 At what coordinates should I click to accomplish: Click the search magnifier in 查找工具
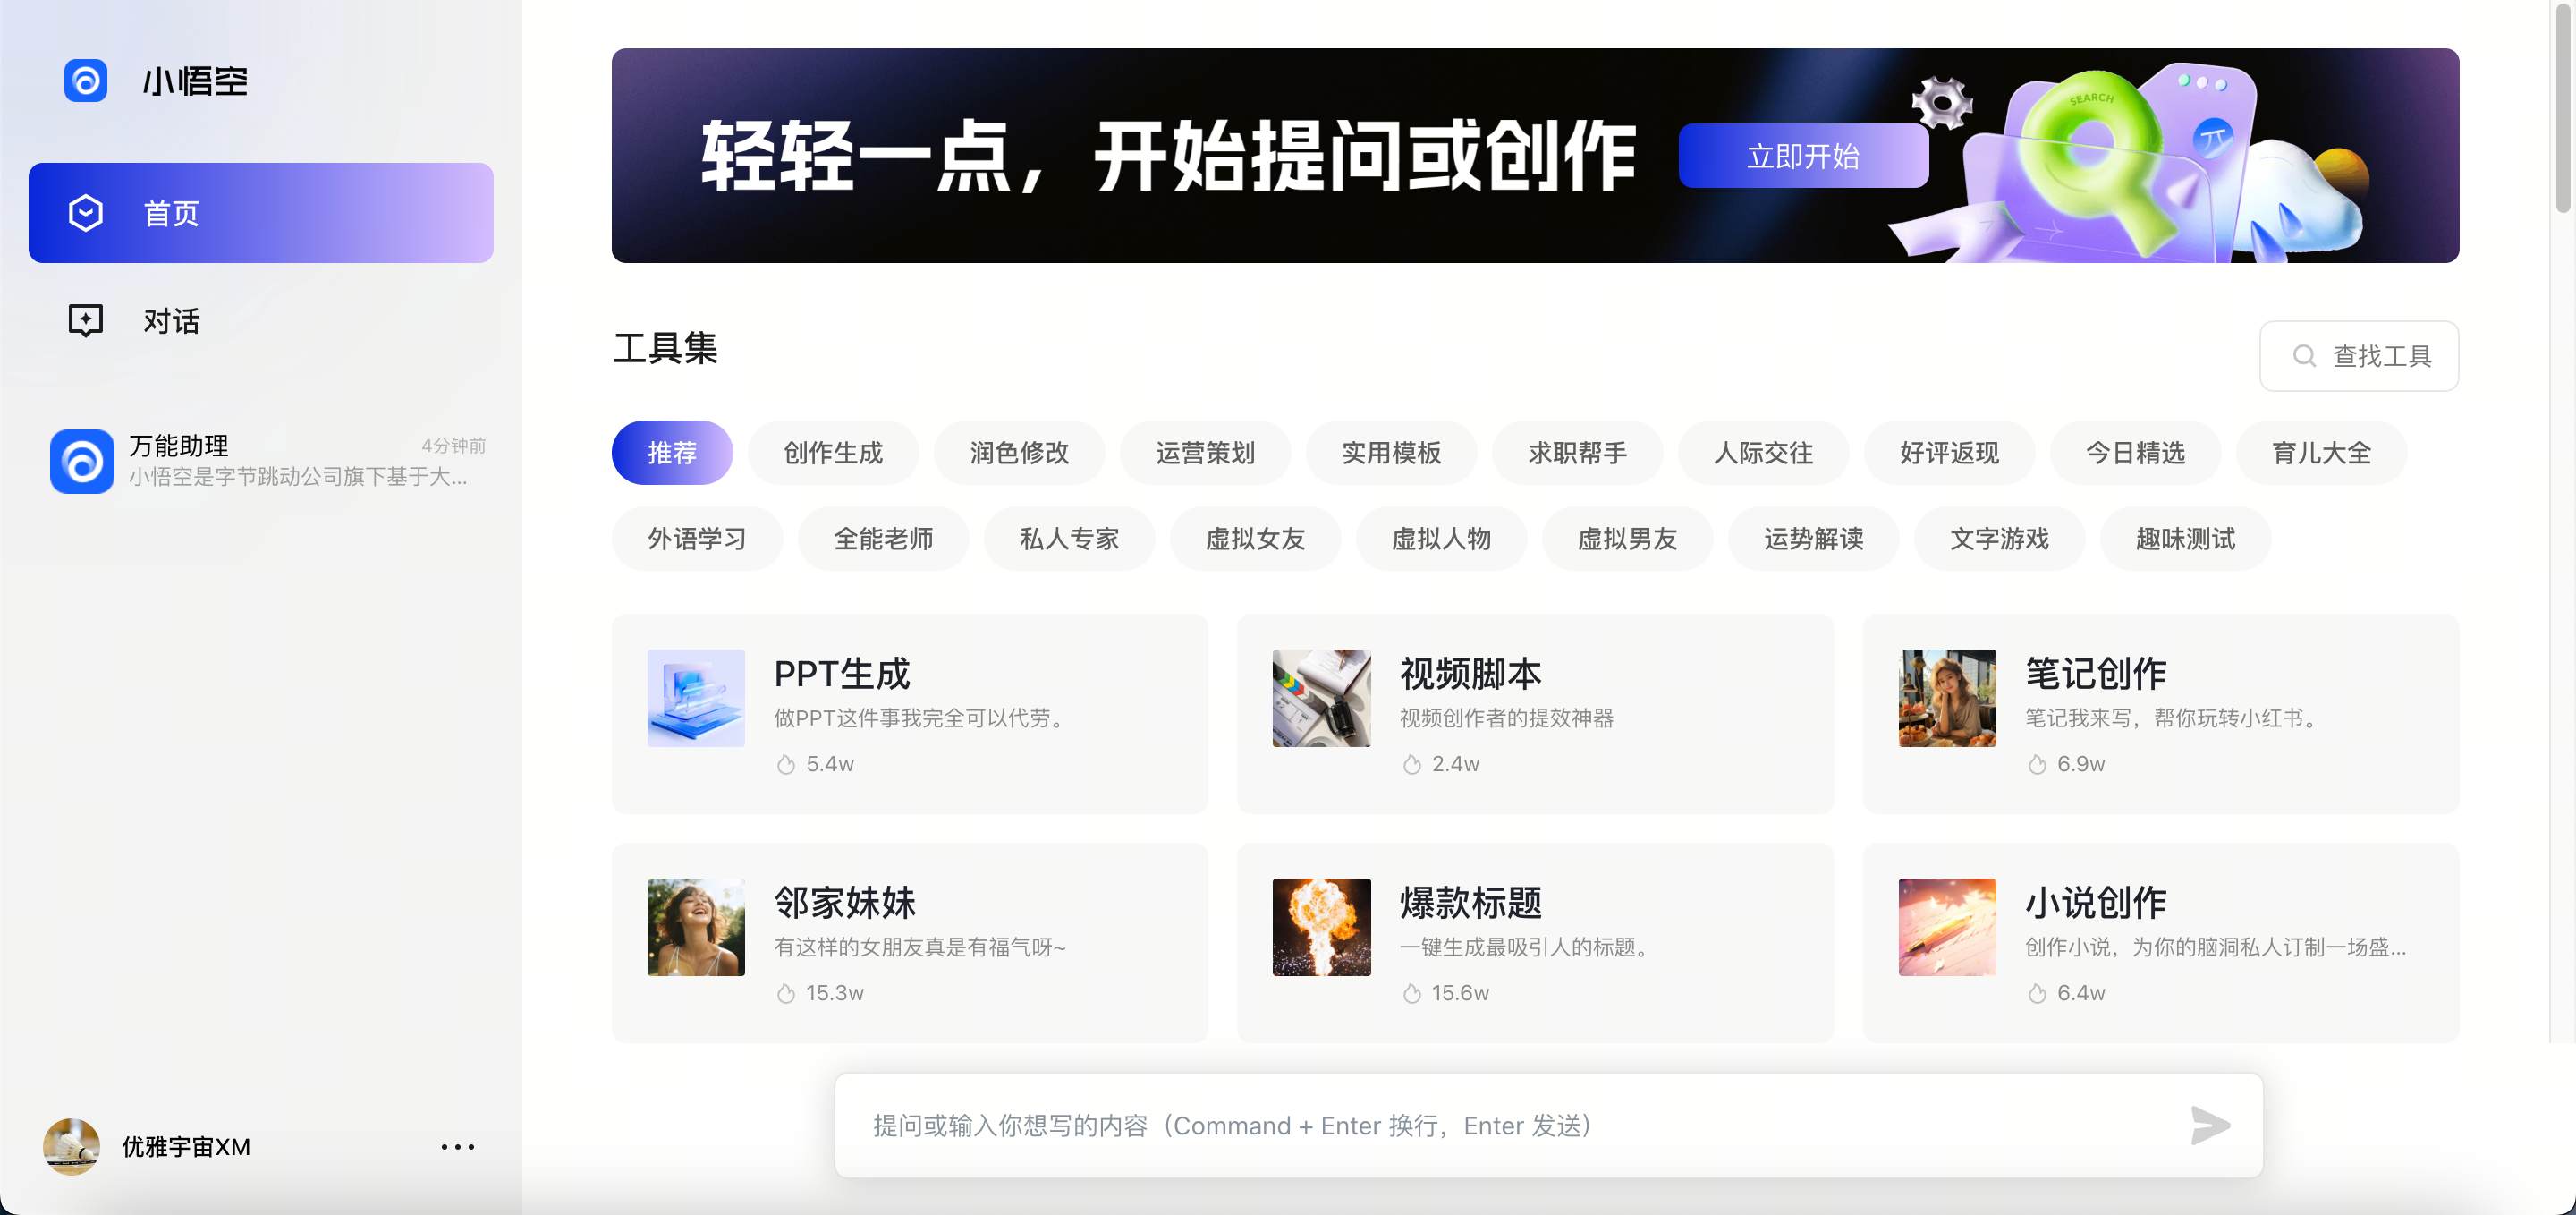click(2304, 356)
